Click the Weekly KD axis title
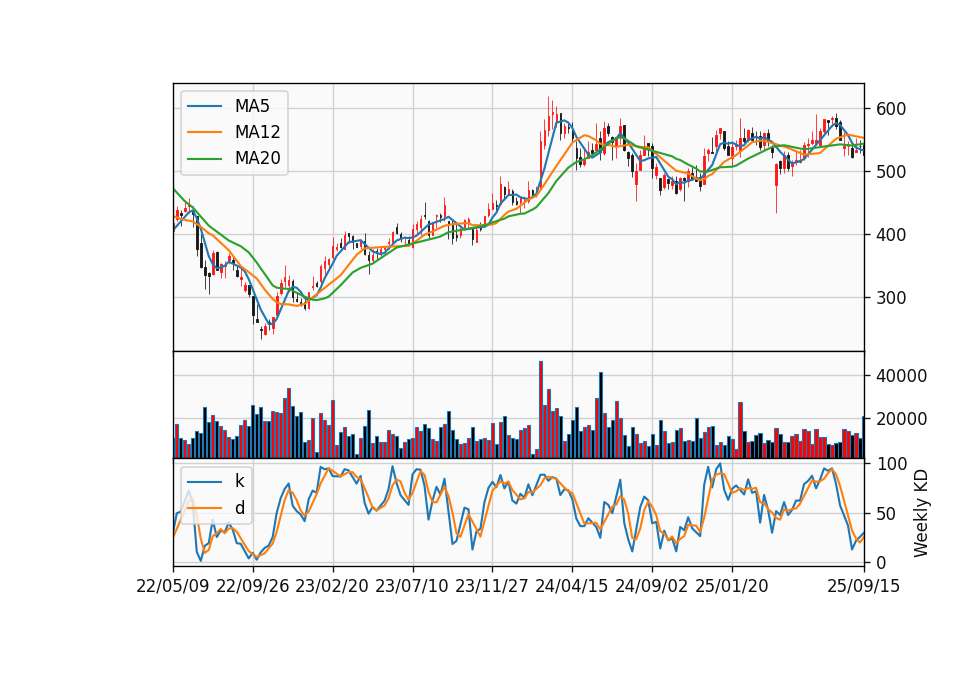This screenshot has width=960, height=690. click(x=921, y=514)
